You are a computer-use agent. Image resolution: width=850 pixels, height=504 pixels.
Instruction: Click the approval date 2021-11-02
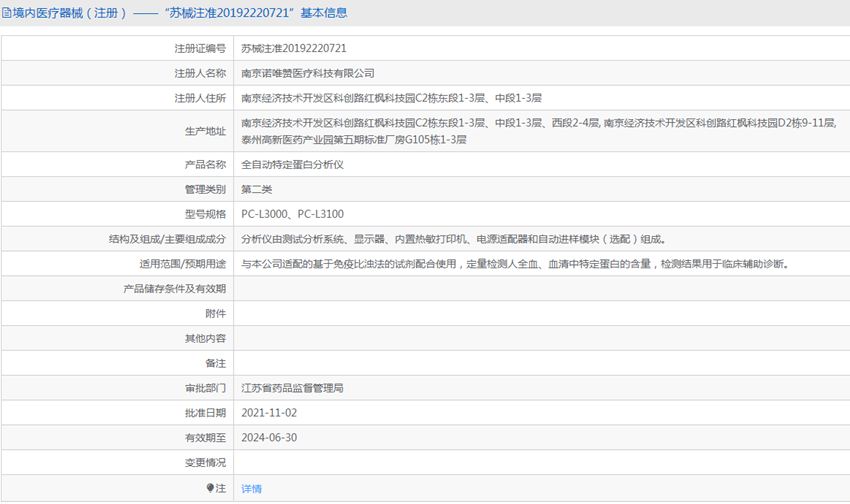tap(269, 413)
